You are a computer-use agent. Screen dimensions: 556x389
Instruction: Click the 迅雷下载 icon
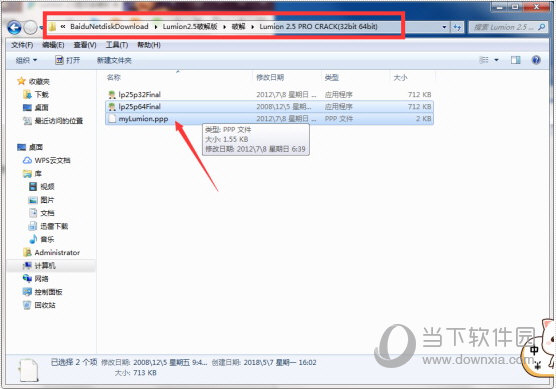[33, 226]
